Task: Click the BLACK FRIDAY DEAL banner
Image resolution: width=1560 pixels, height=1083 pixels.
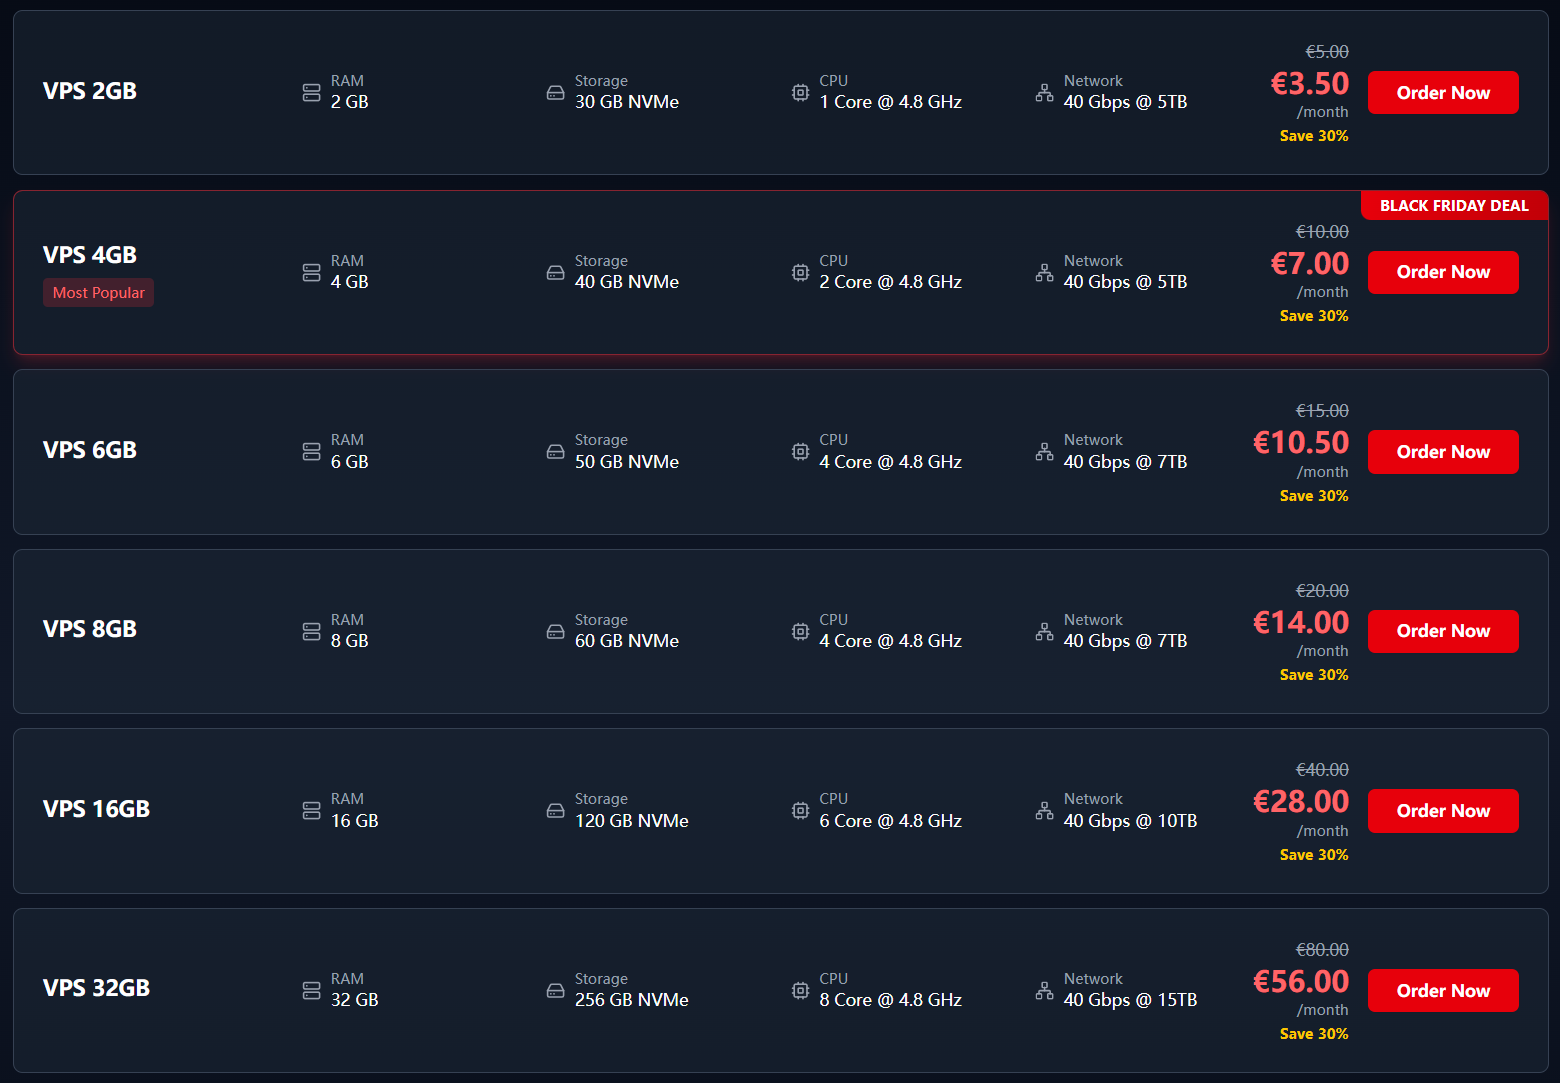Action: click(1454, 205)
